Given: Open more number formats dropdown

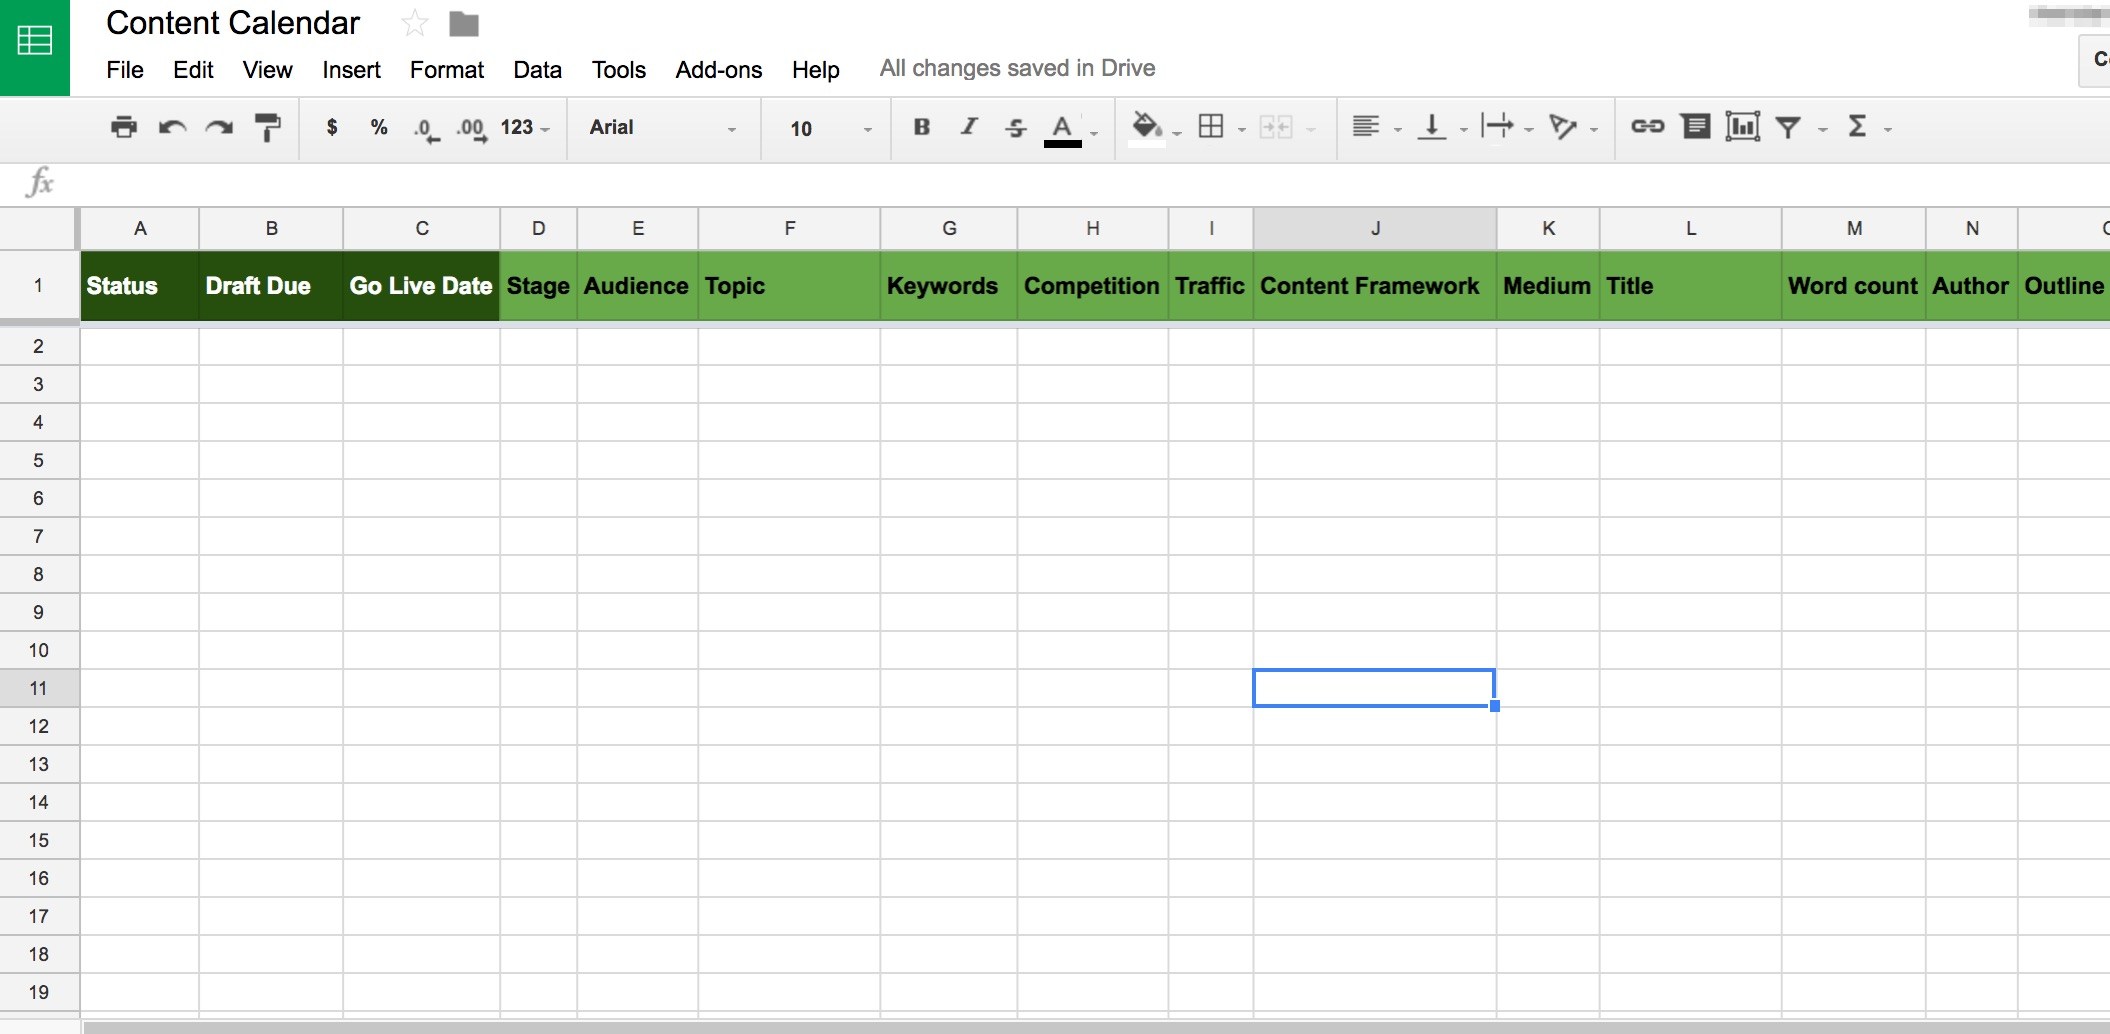Looking at the screenshot, I should click(525, 128).
